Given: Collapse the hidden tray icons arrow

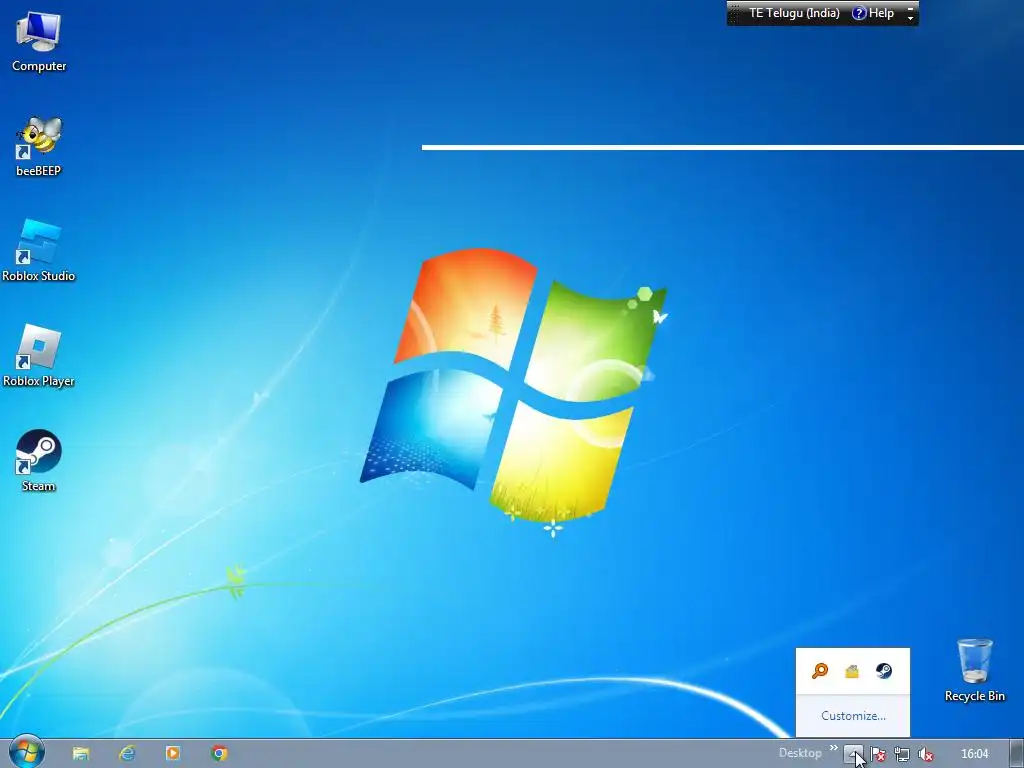Looking at the screenshot, I should pyautogui.click(x=854, y=754).
